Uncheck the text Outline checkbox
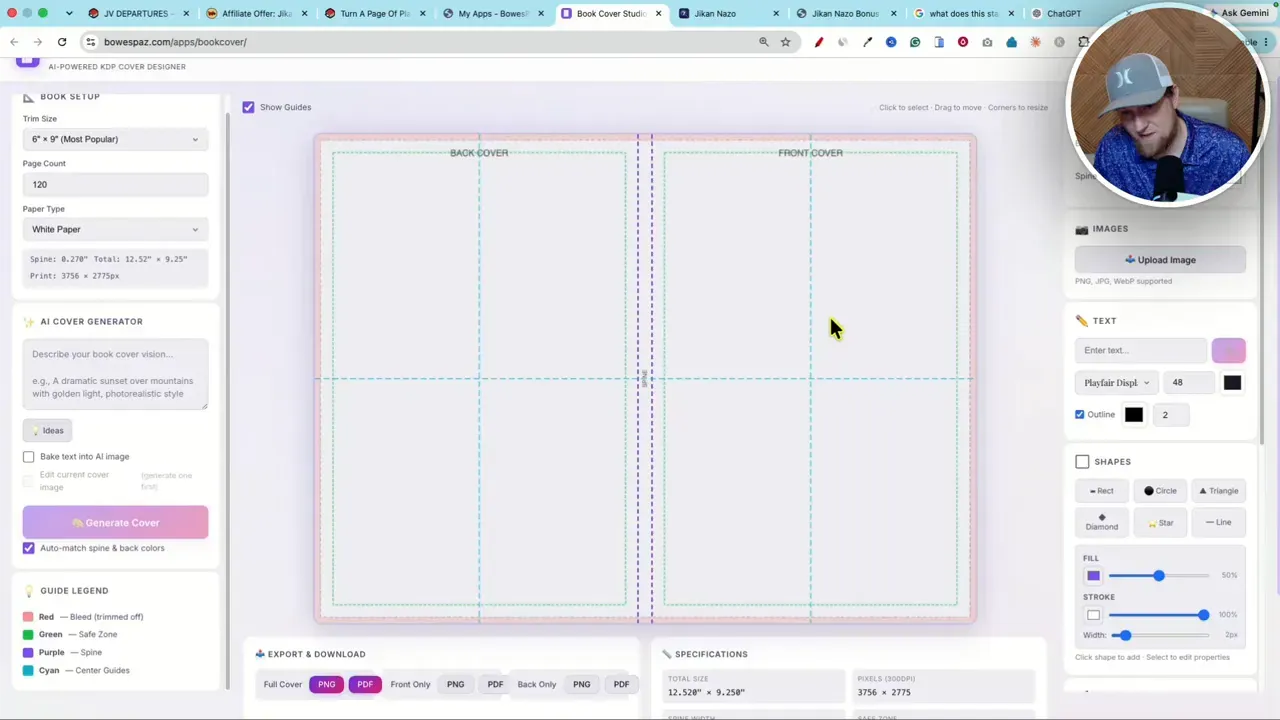 (1080, 414)
